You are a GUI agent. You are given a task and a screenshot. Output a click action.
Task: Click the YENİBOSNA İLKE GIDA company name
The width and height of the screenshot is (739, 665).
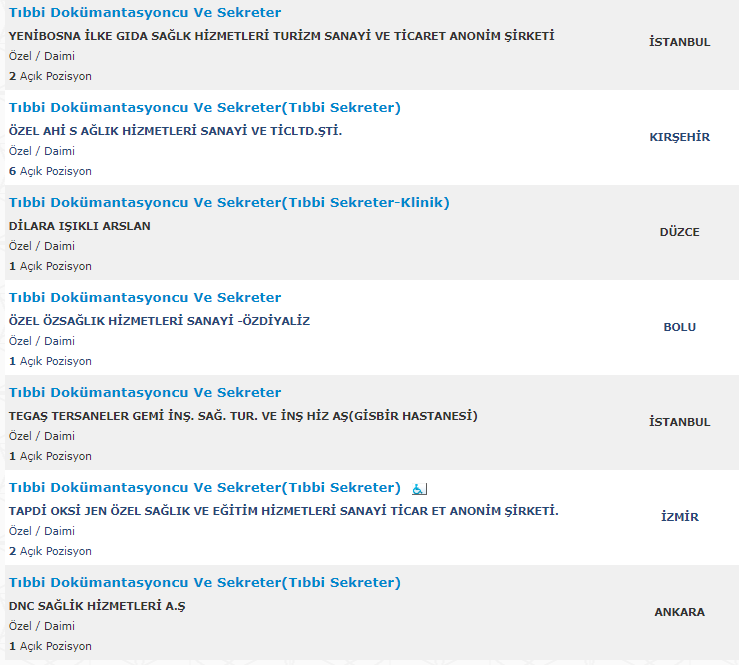pos(281,36)
